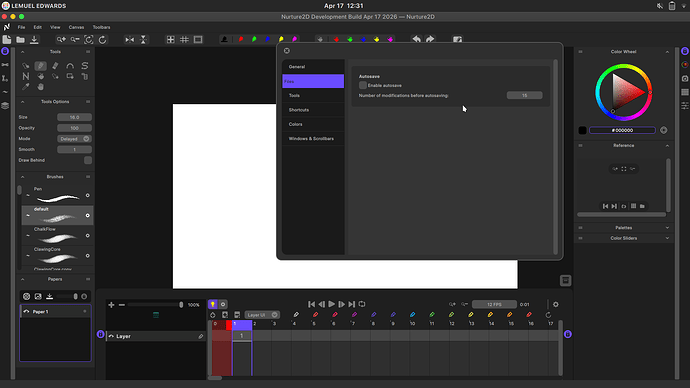Close the preferences dialog
Screen dimensions: 690x388
coord(286,51)
